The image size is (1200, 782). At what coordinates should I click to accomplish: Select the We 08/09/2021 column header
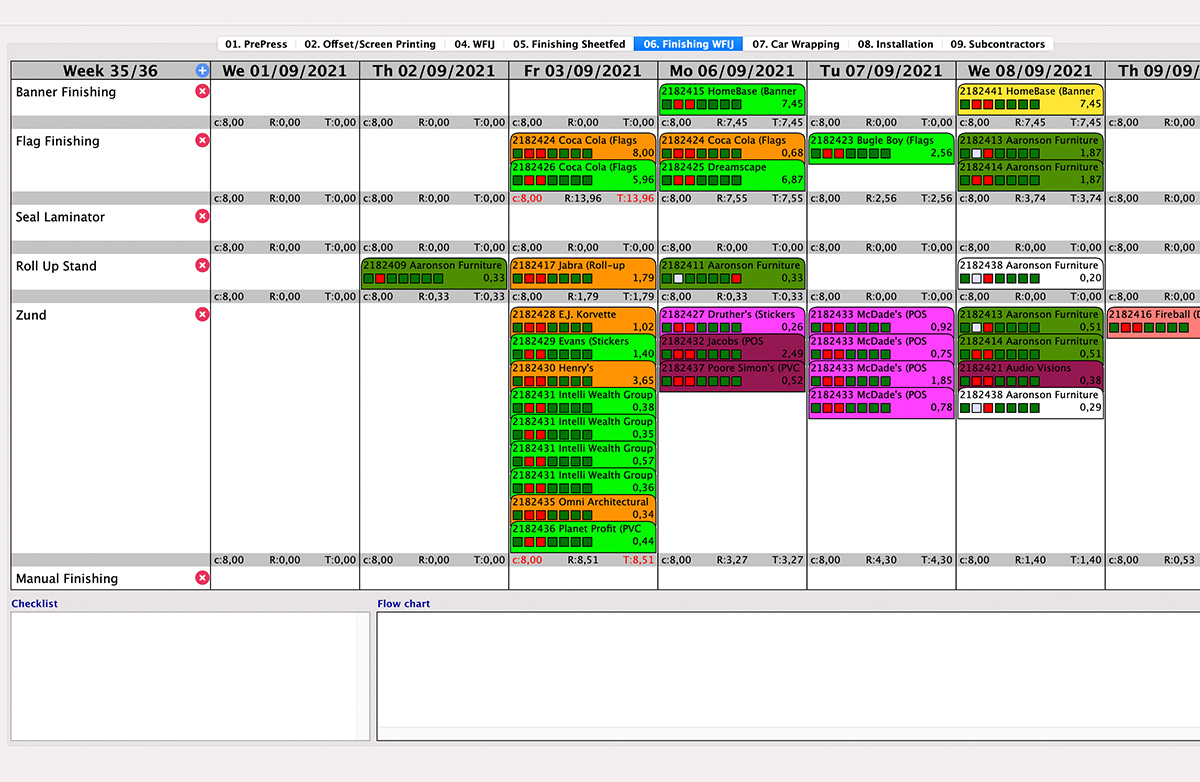pyautogui.click(x=1030, y=71)
